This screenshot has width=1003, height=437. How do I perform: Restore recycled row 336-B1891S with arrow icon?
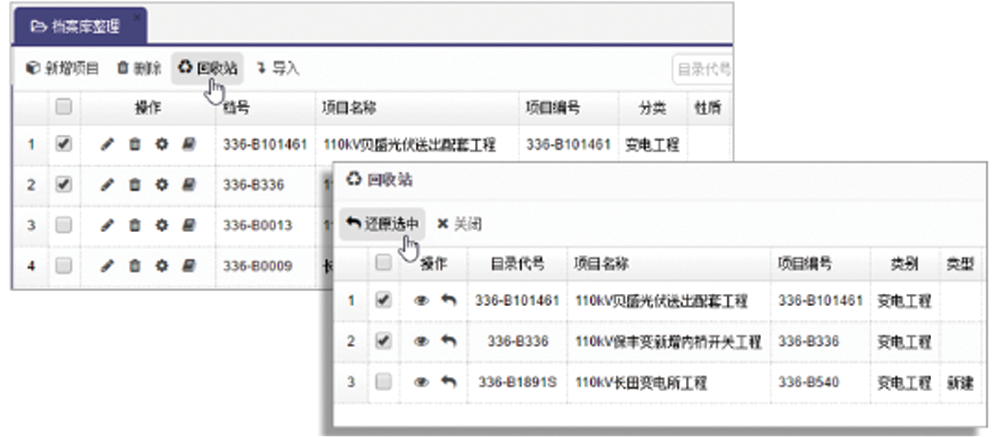coord(449,382)
